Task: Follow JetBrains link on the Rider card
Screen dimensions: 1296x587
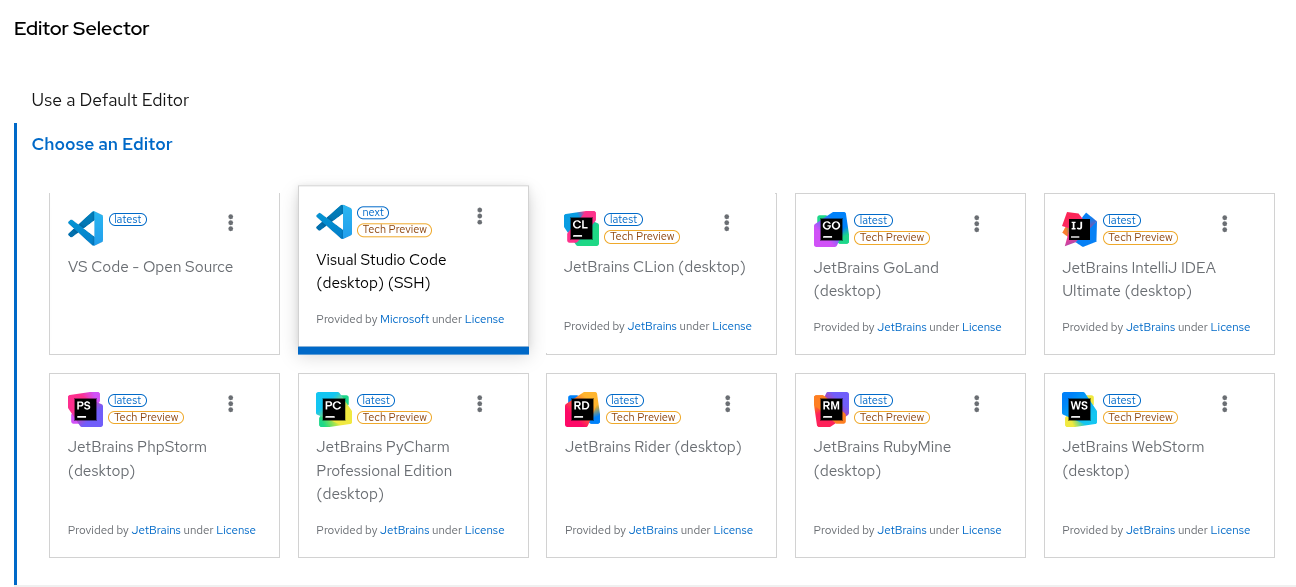Action: [x=653, y=530]
